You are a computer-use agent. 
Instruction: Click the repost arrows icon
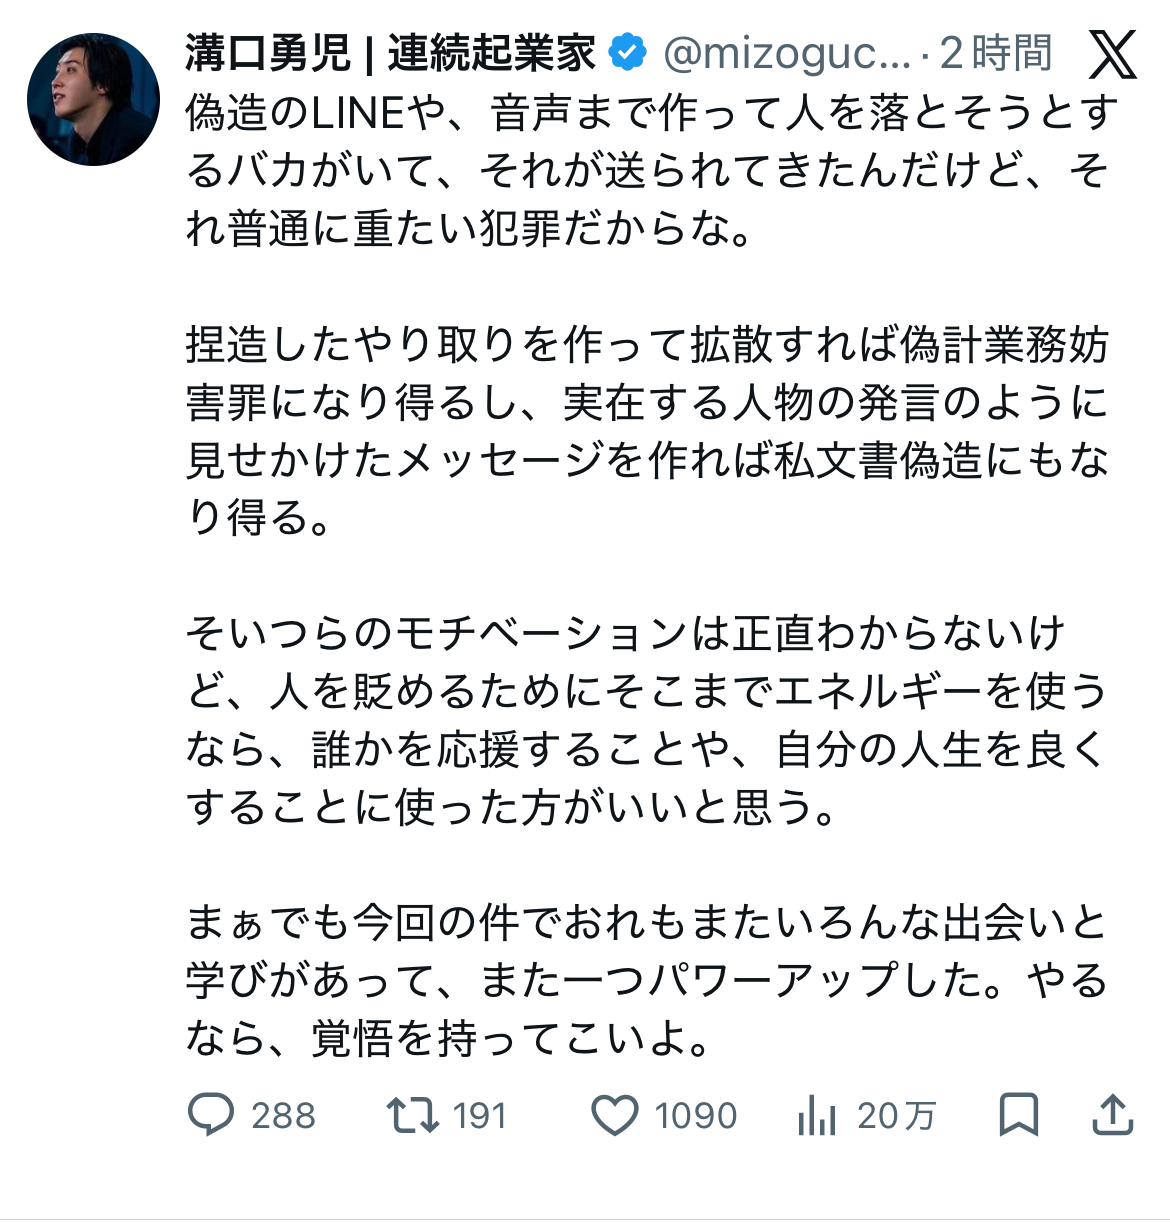coord(413,1114)
